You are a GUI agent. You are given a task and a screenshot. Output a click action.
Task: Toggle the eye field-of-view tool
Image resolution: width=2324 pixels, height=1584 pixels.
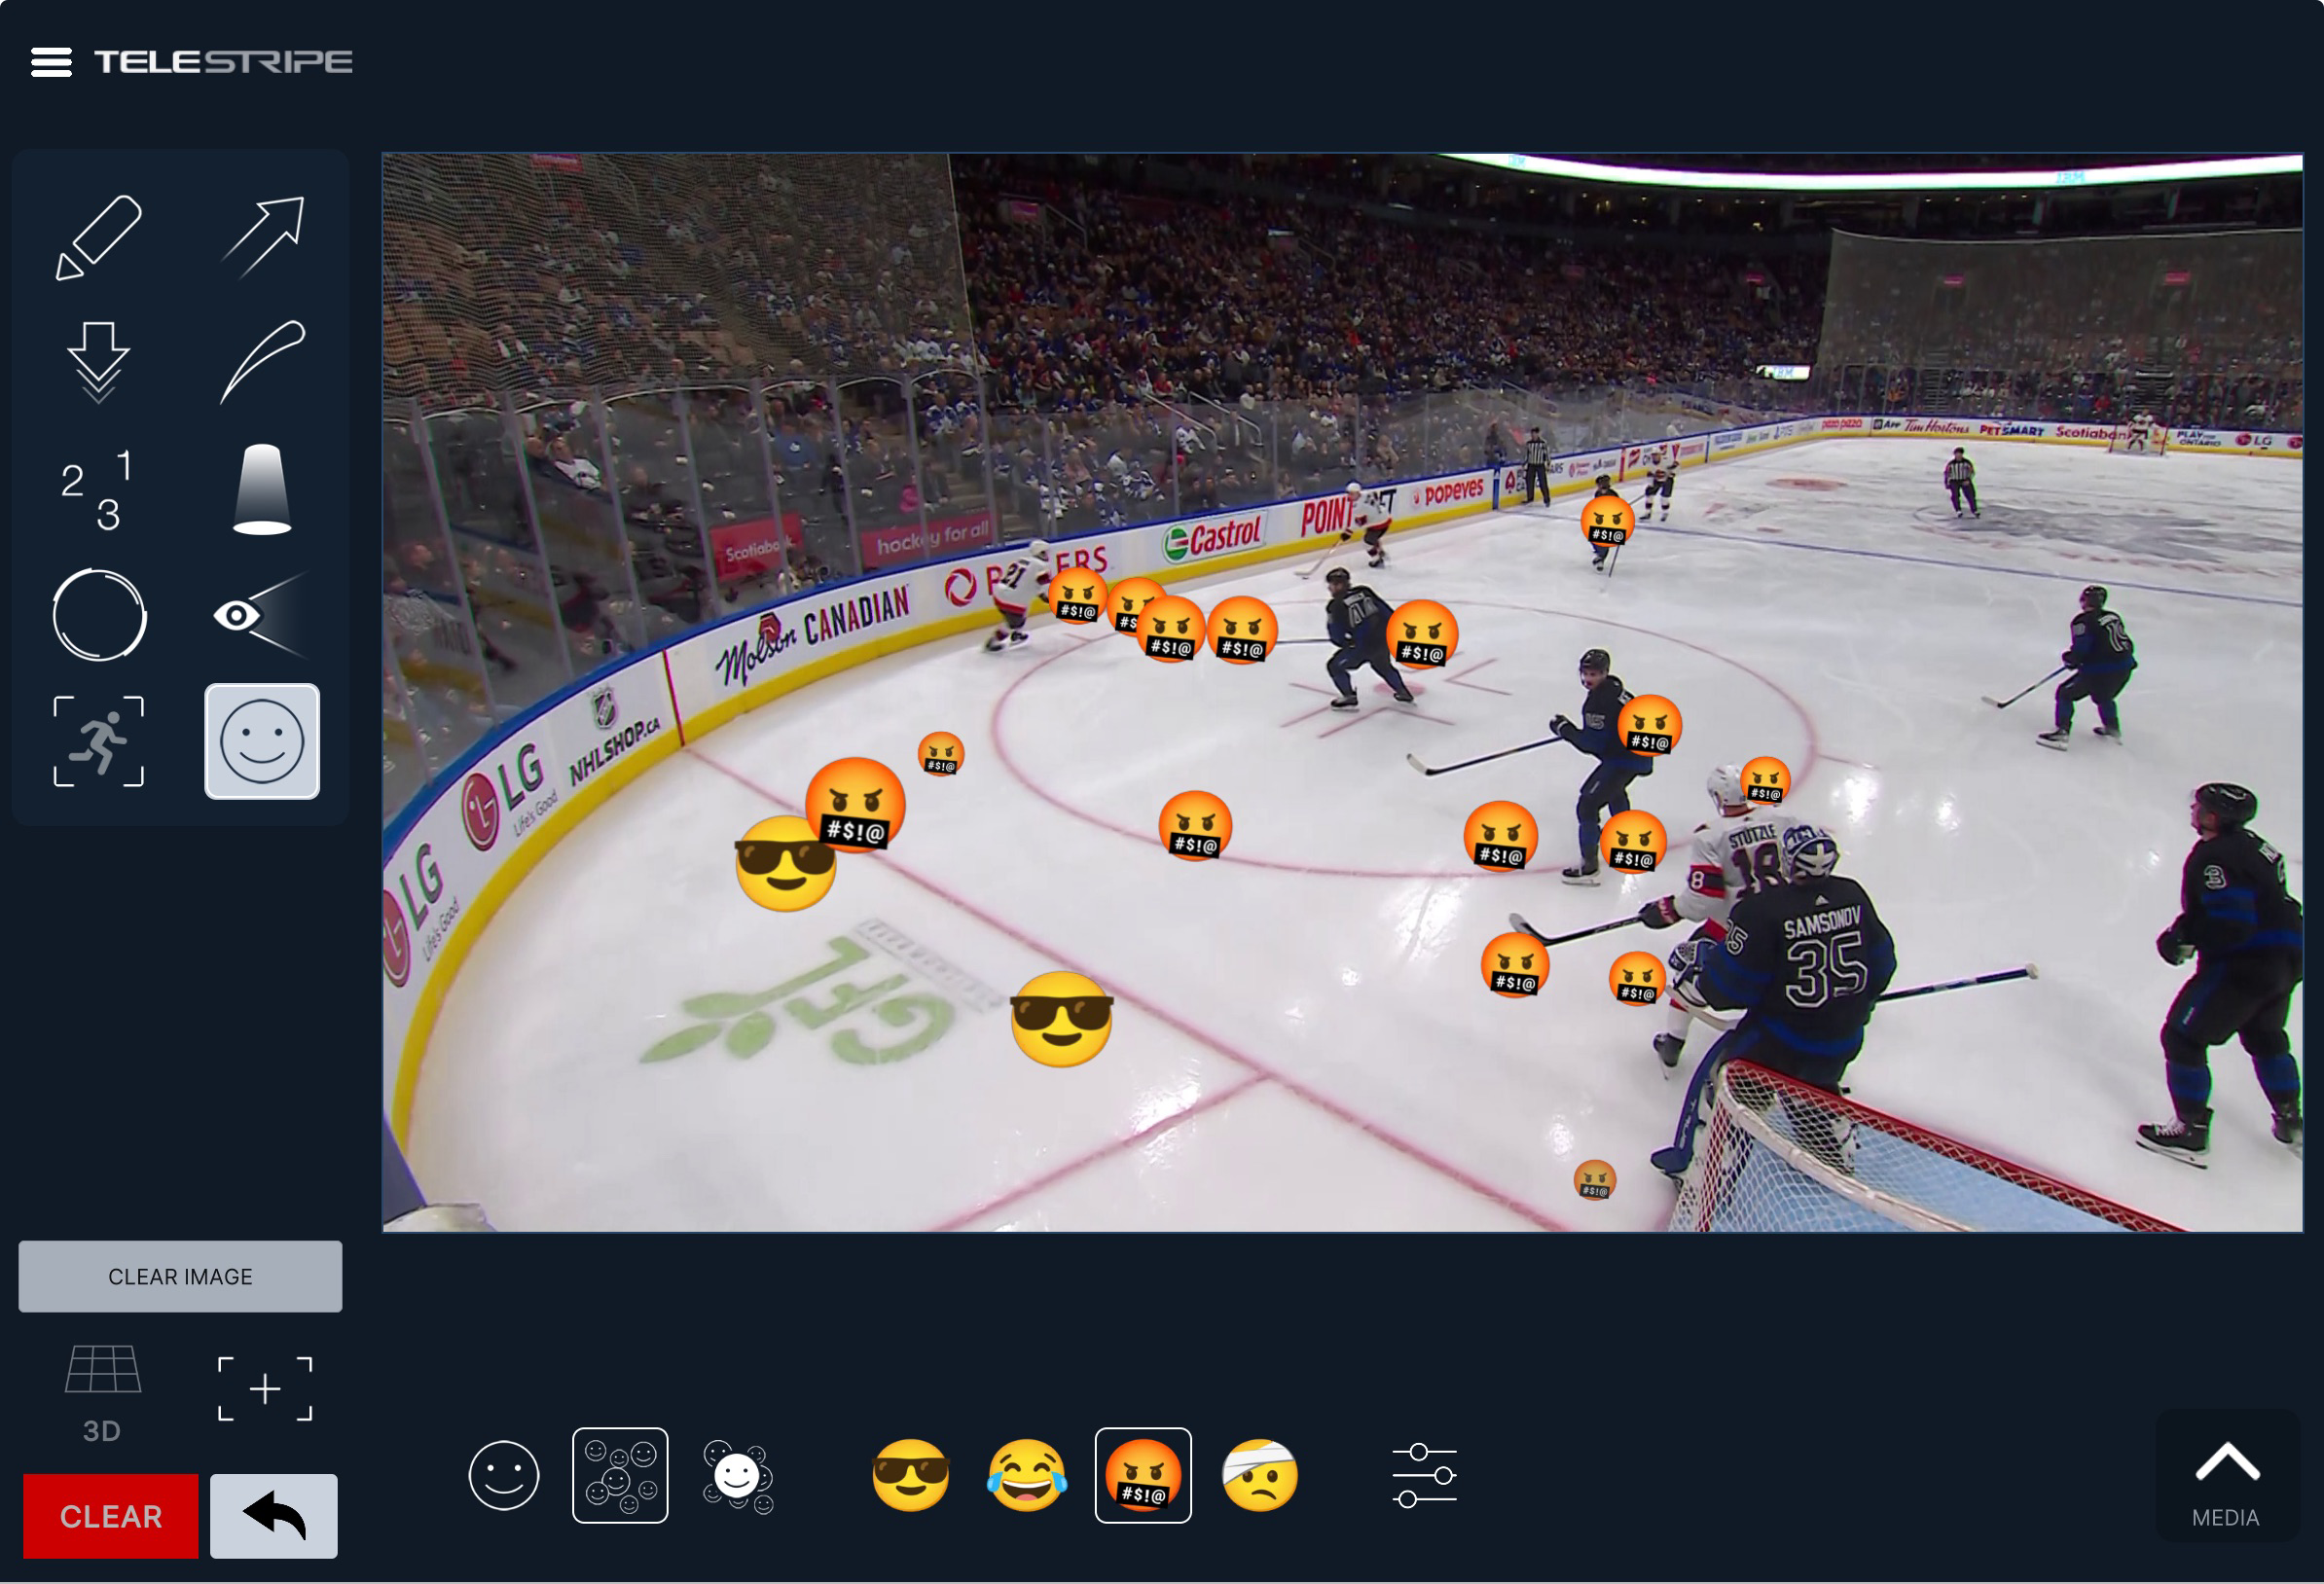point(259,616)
